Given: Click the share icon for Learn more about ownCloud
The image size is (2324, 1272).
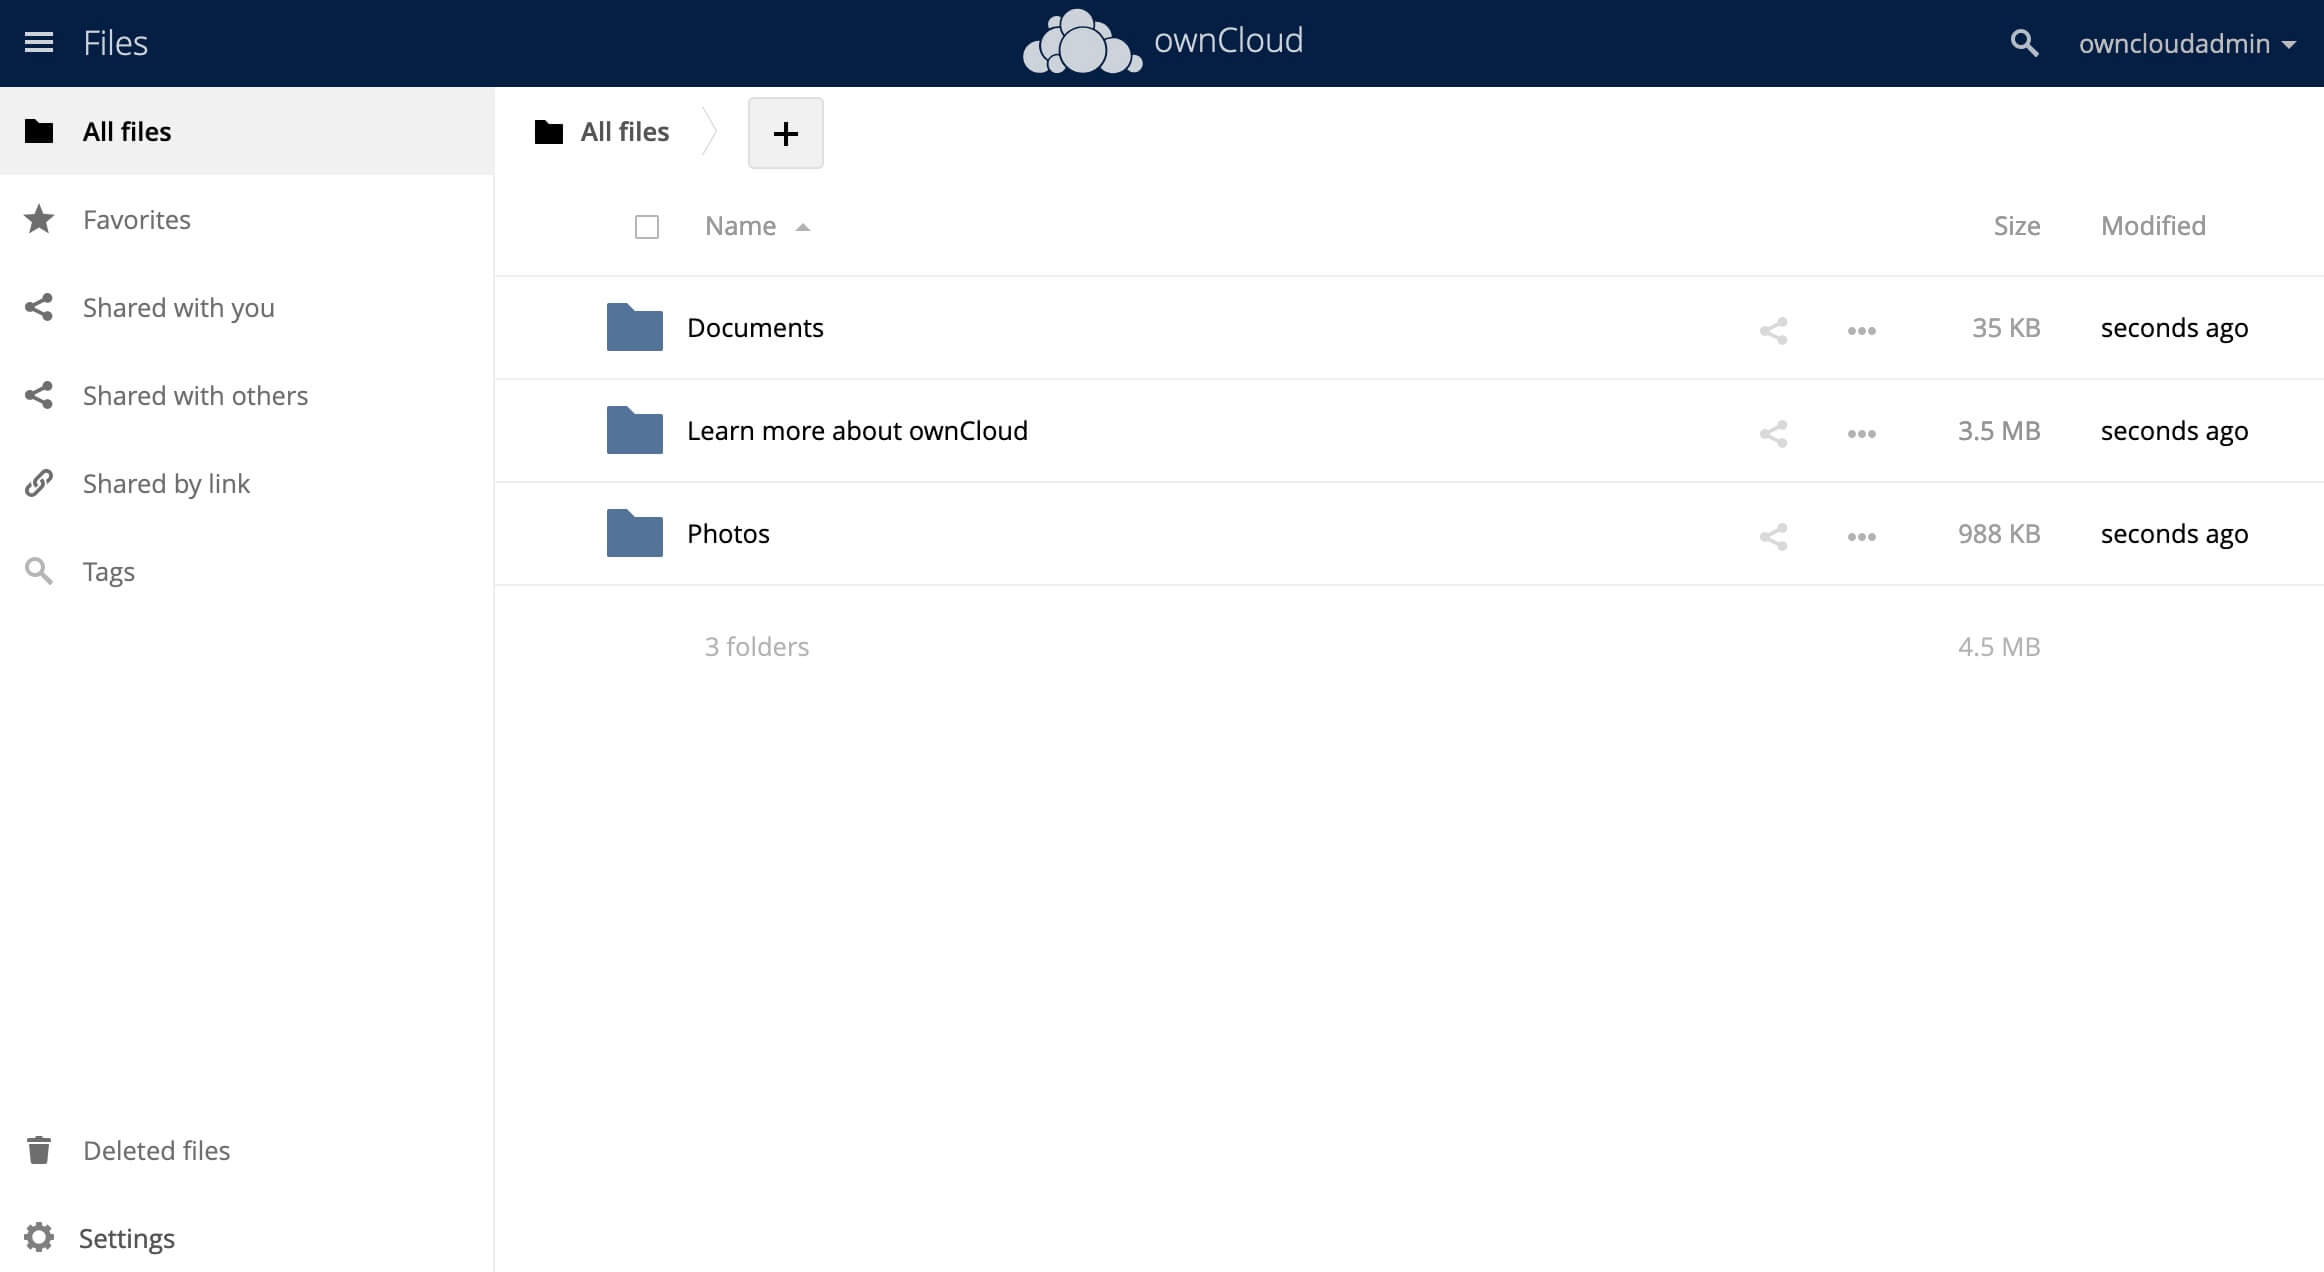Looking at the screenshot, I should (x=1773, y=431).
